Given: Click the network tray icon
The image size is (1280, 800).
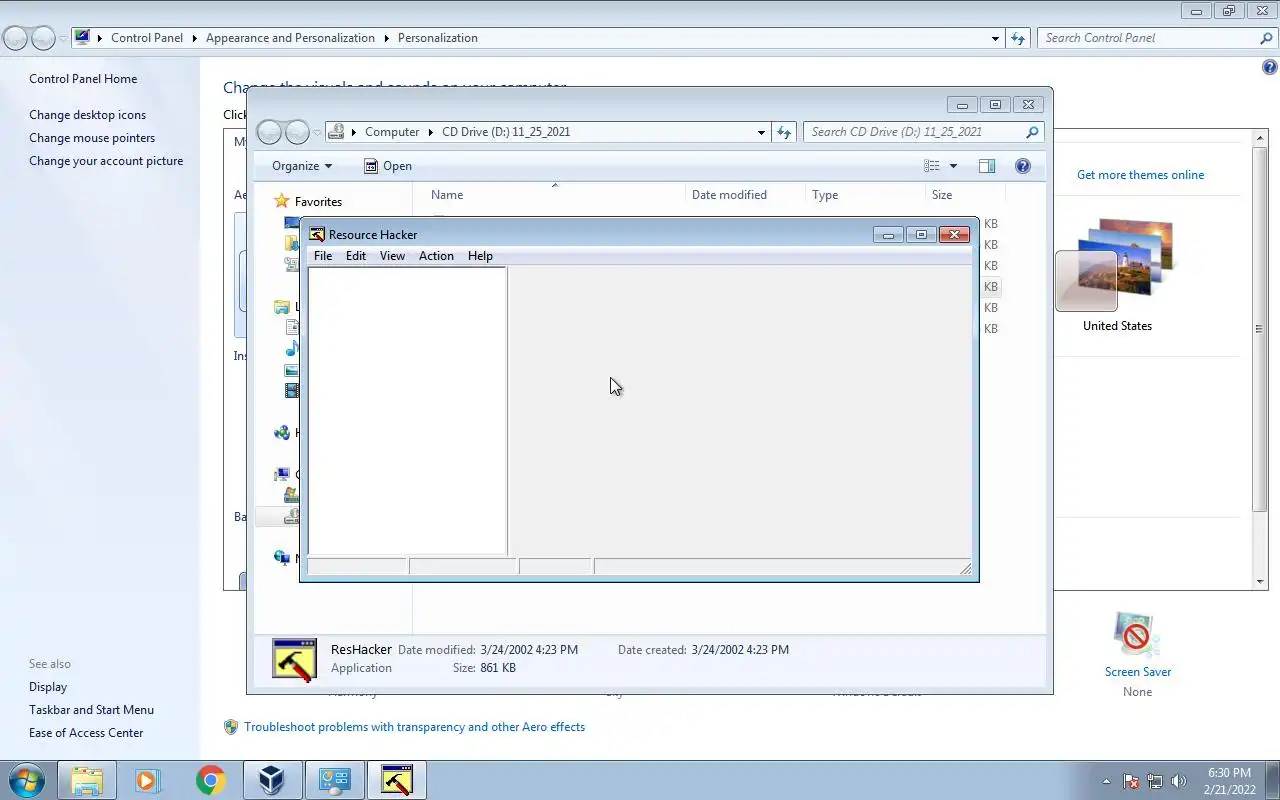Looking at the screenshot, I should [1155, 781].
